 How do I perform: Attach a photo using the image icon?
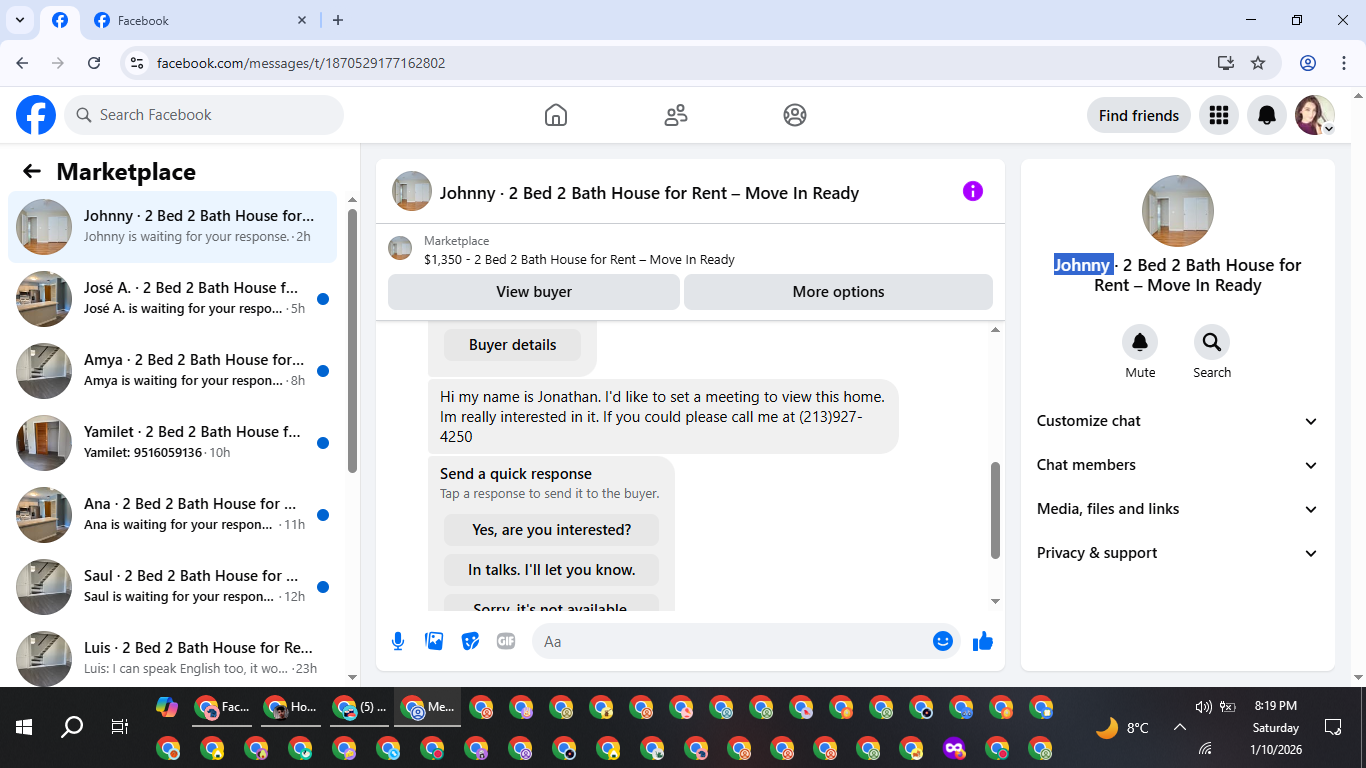pyautogui.click(x=434, y=641)
